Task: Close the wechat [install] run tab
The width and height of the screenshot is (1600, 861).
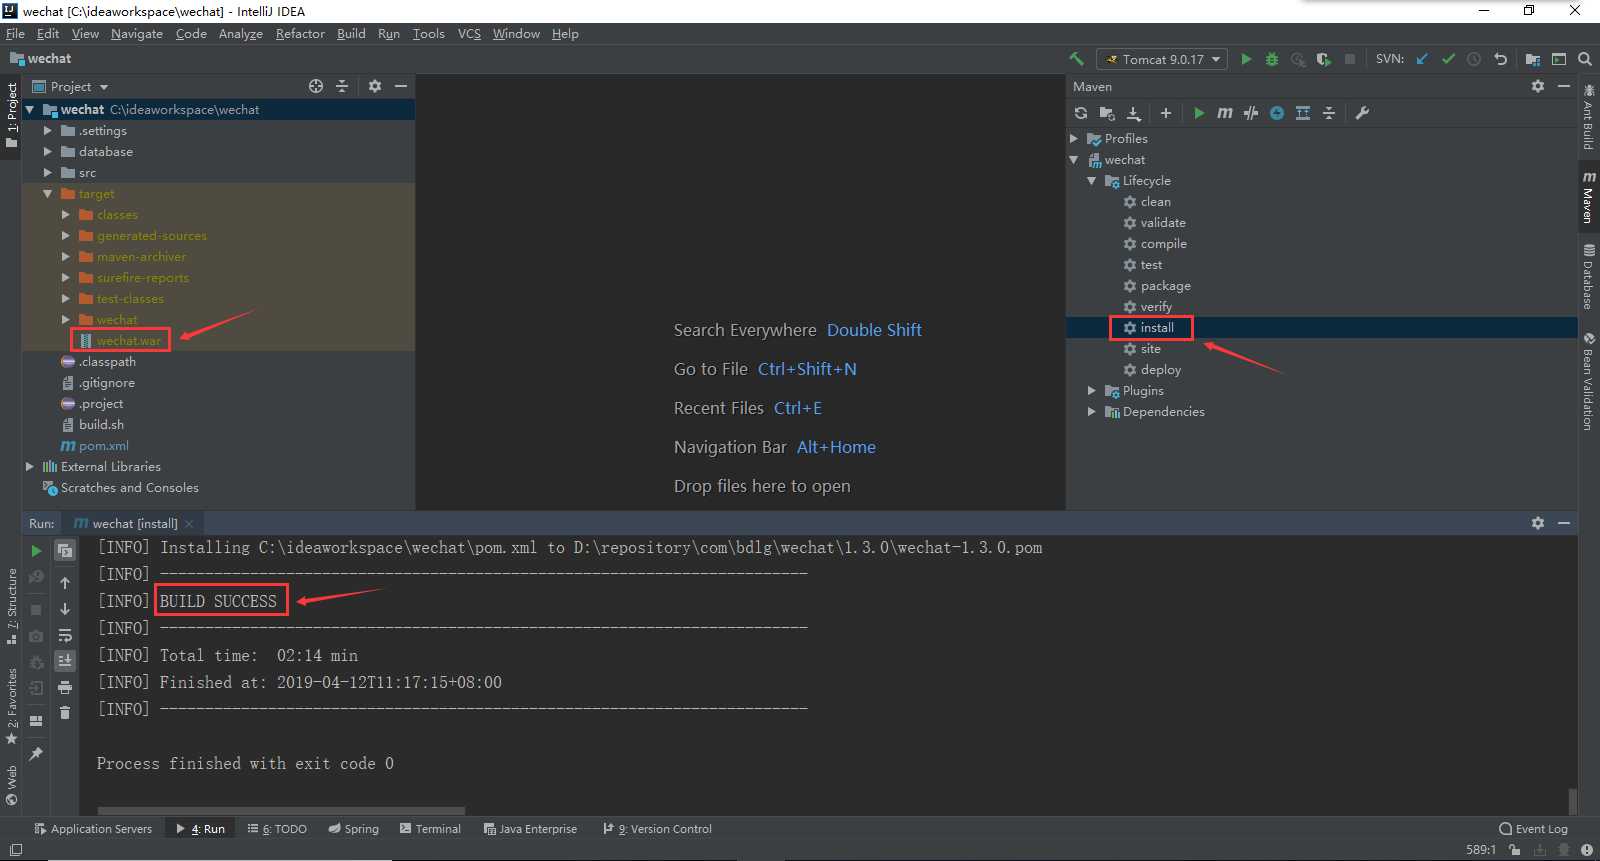Action: point(189,524)
